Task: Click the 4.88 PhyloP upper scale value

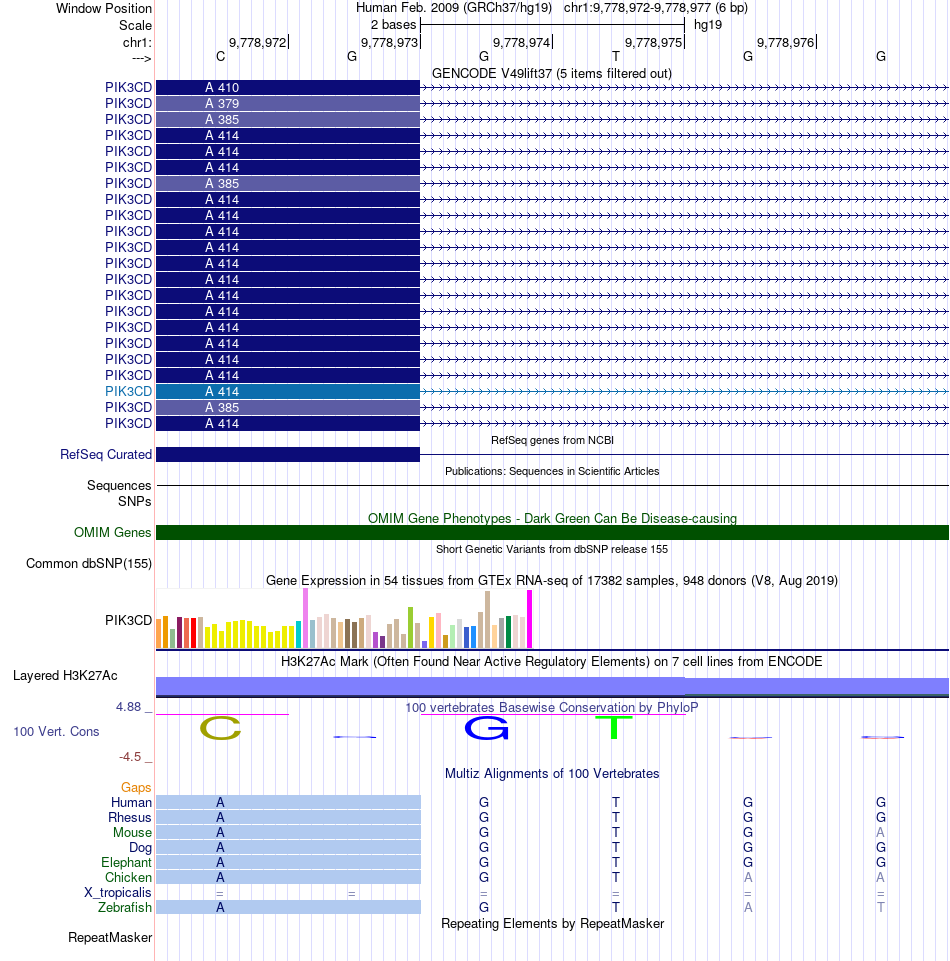Action: coord(129,707)
